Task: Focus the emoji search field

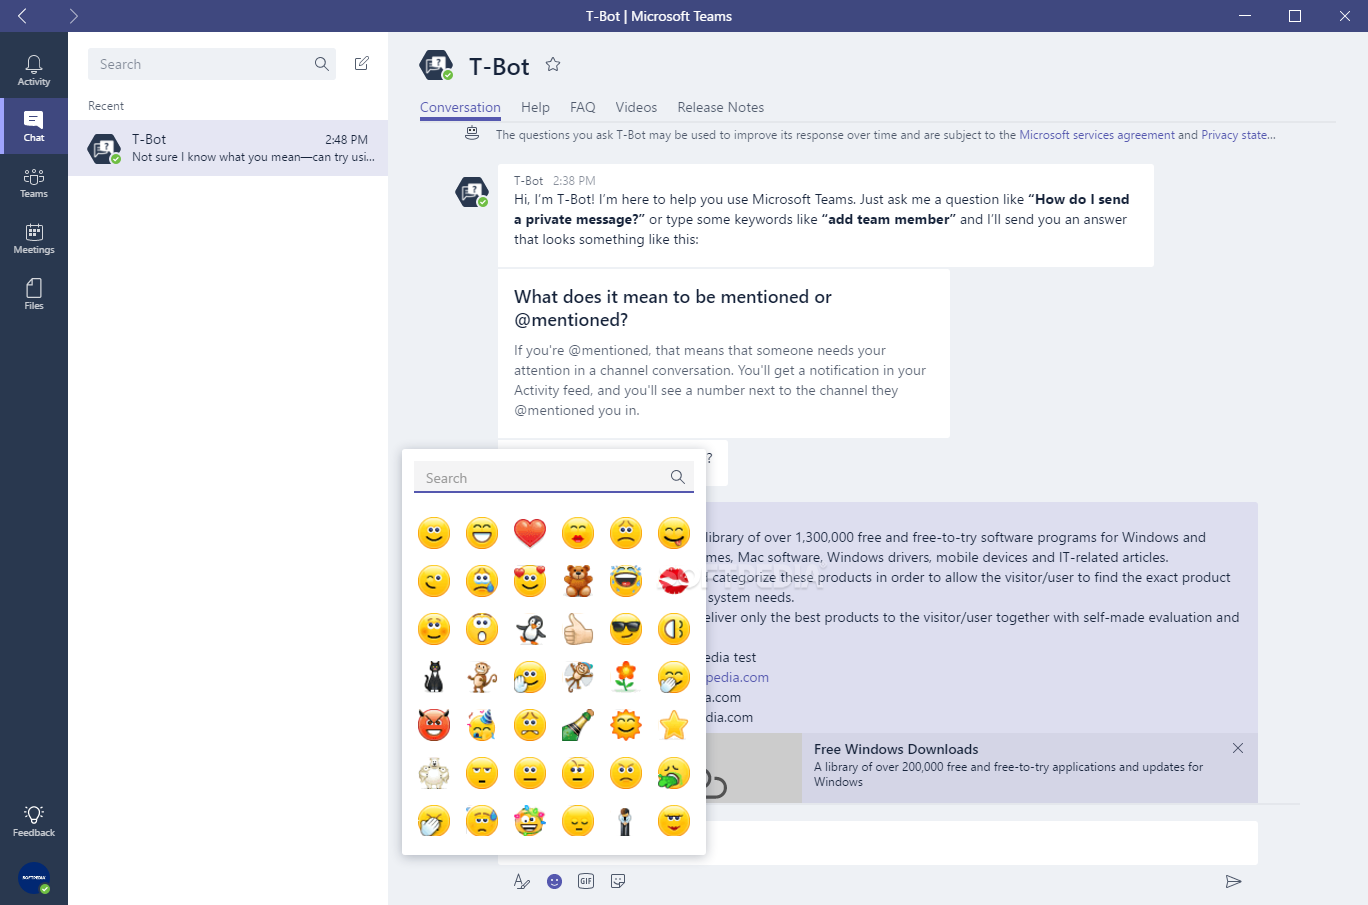Action: (x=554, y=477)
